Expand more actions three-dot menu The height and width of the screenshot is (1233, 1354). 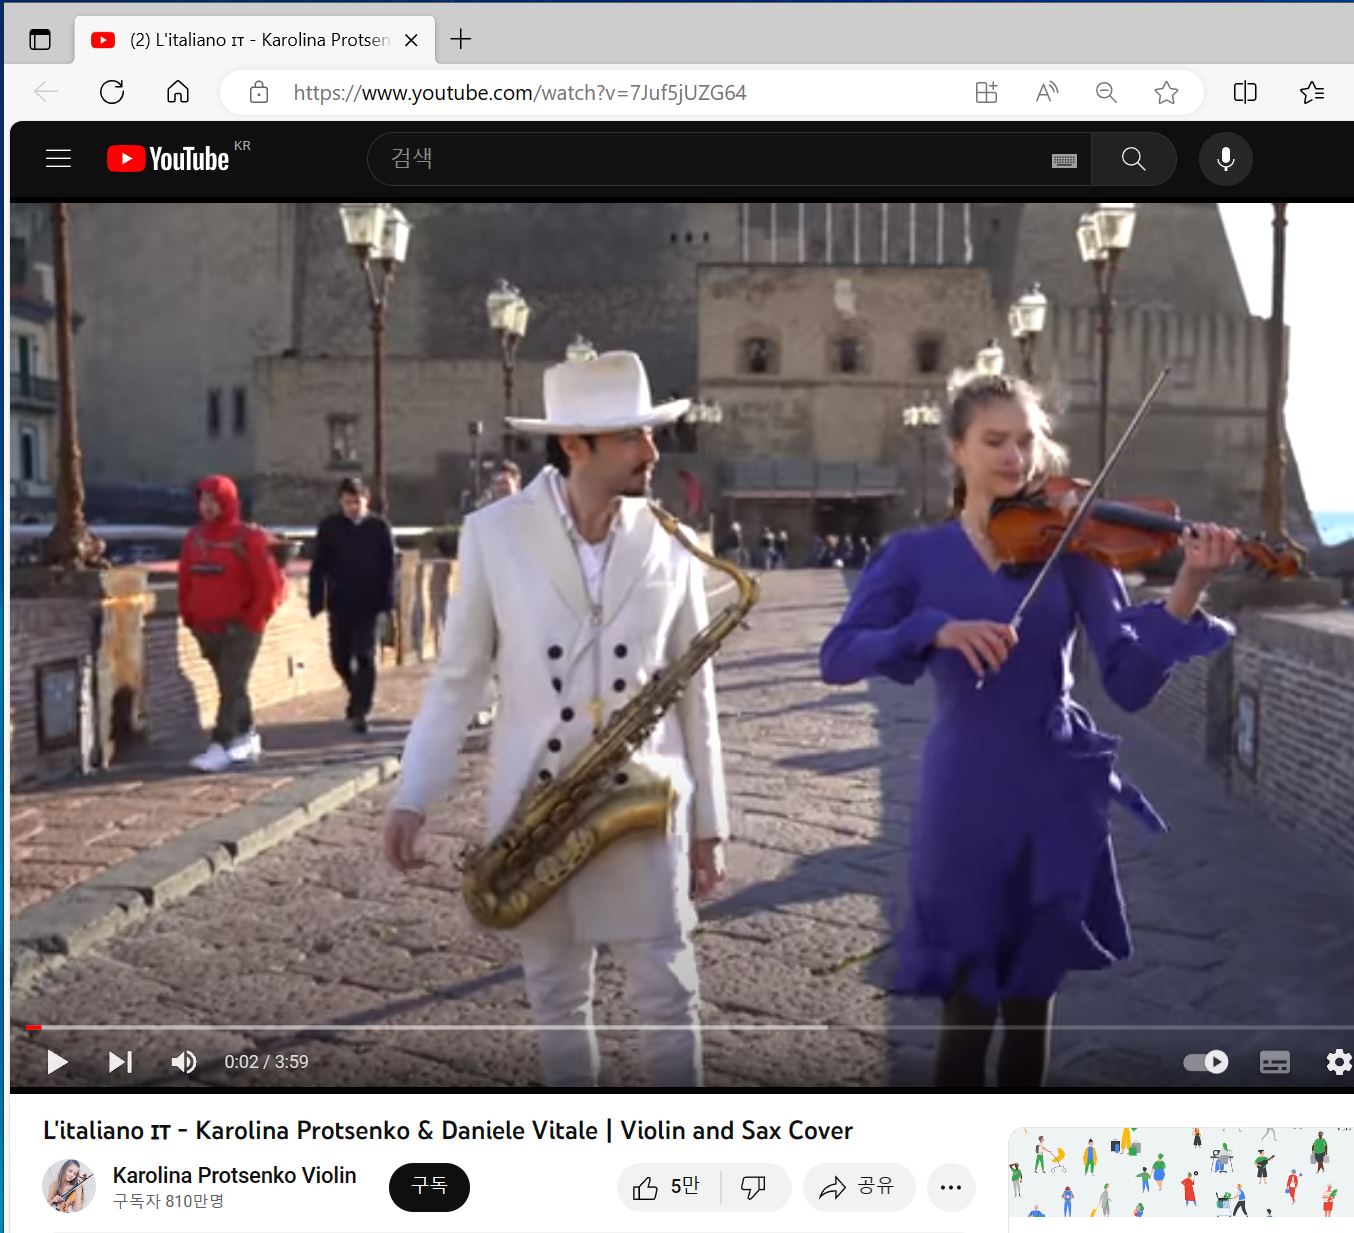[951, 1187]
